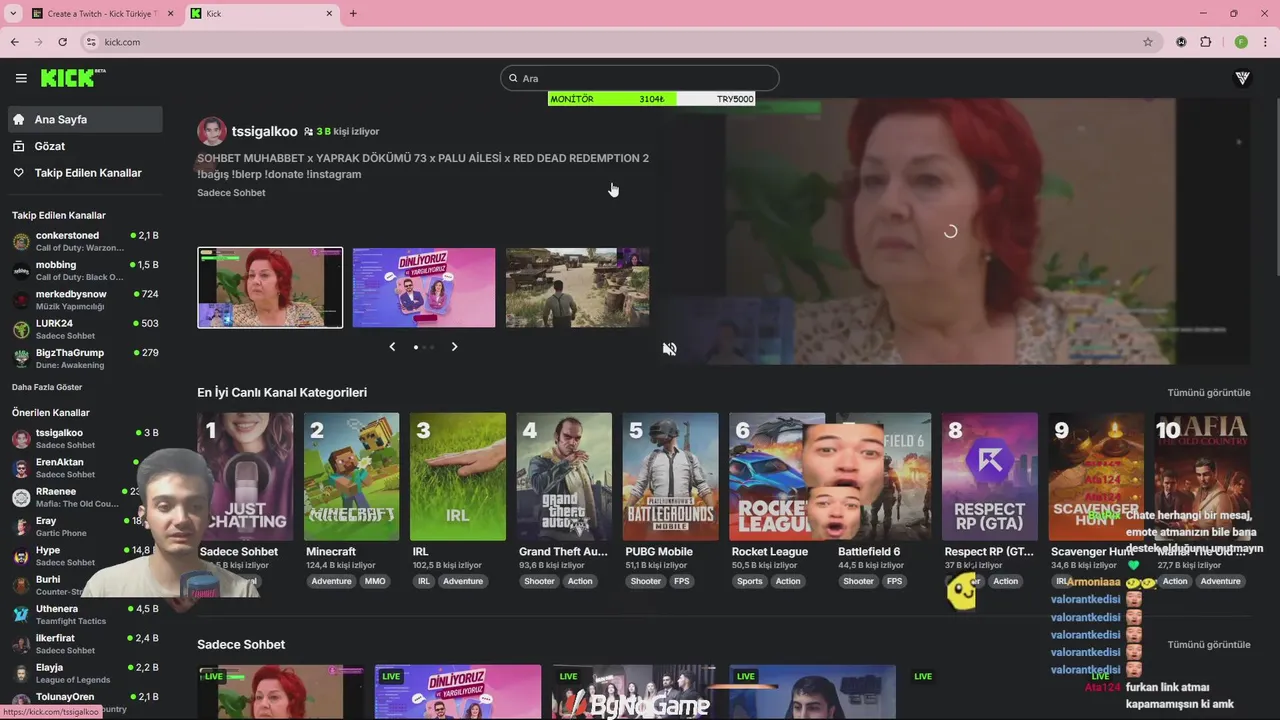Open the hamburger sidebar menu
This screenshot has width=1280, height=720.
[x=21, y=78]
